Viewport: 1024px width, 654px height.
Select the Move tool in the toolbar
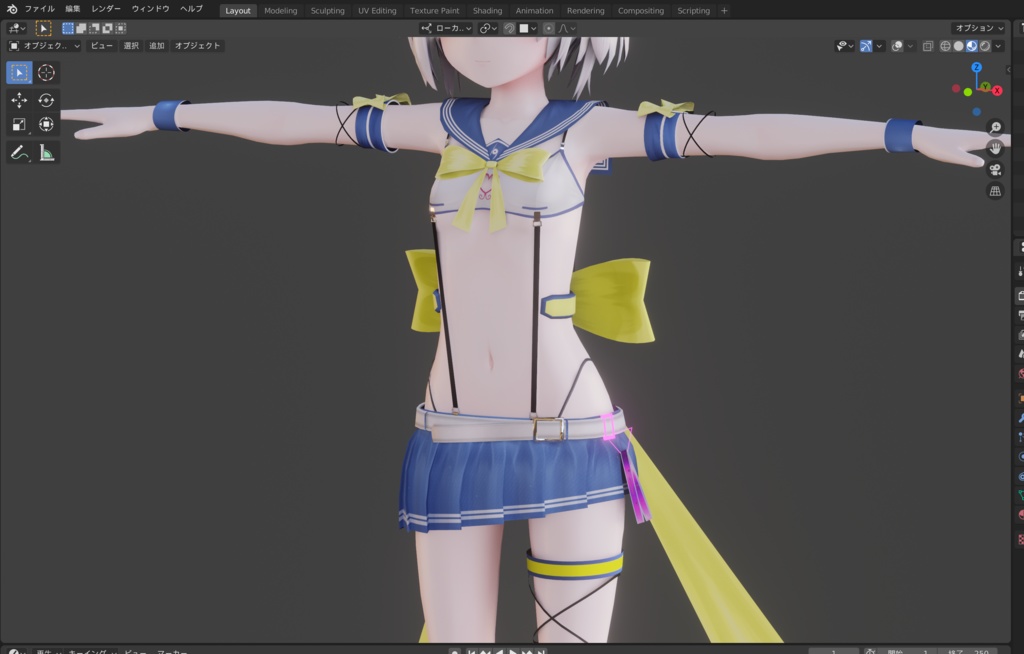pyautogui.click(x=18, y=100)
